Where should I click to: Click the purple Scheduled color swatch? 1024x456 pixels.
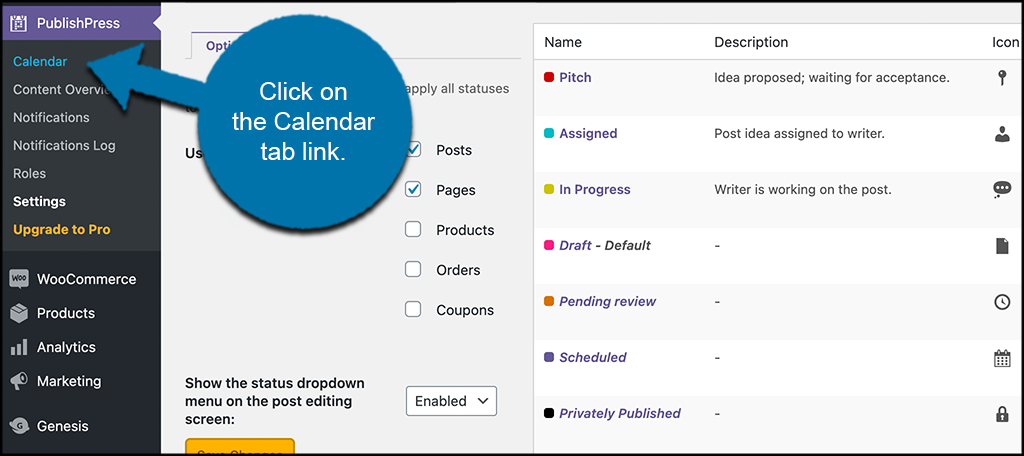(549, 357)
